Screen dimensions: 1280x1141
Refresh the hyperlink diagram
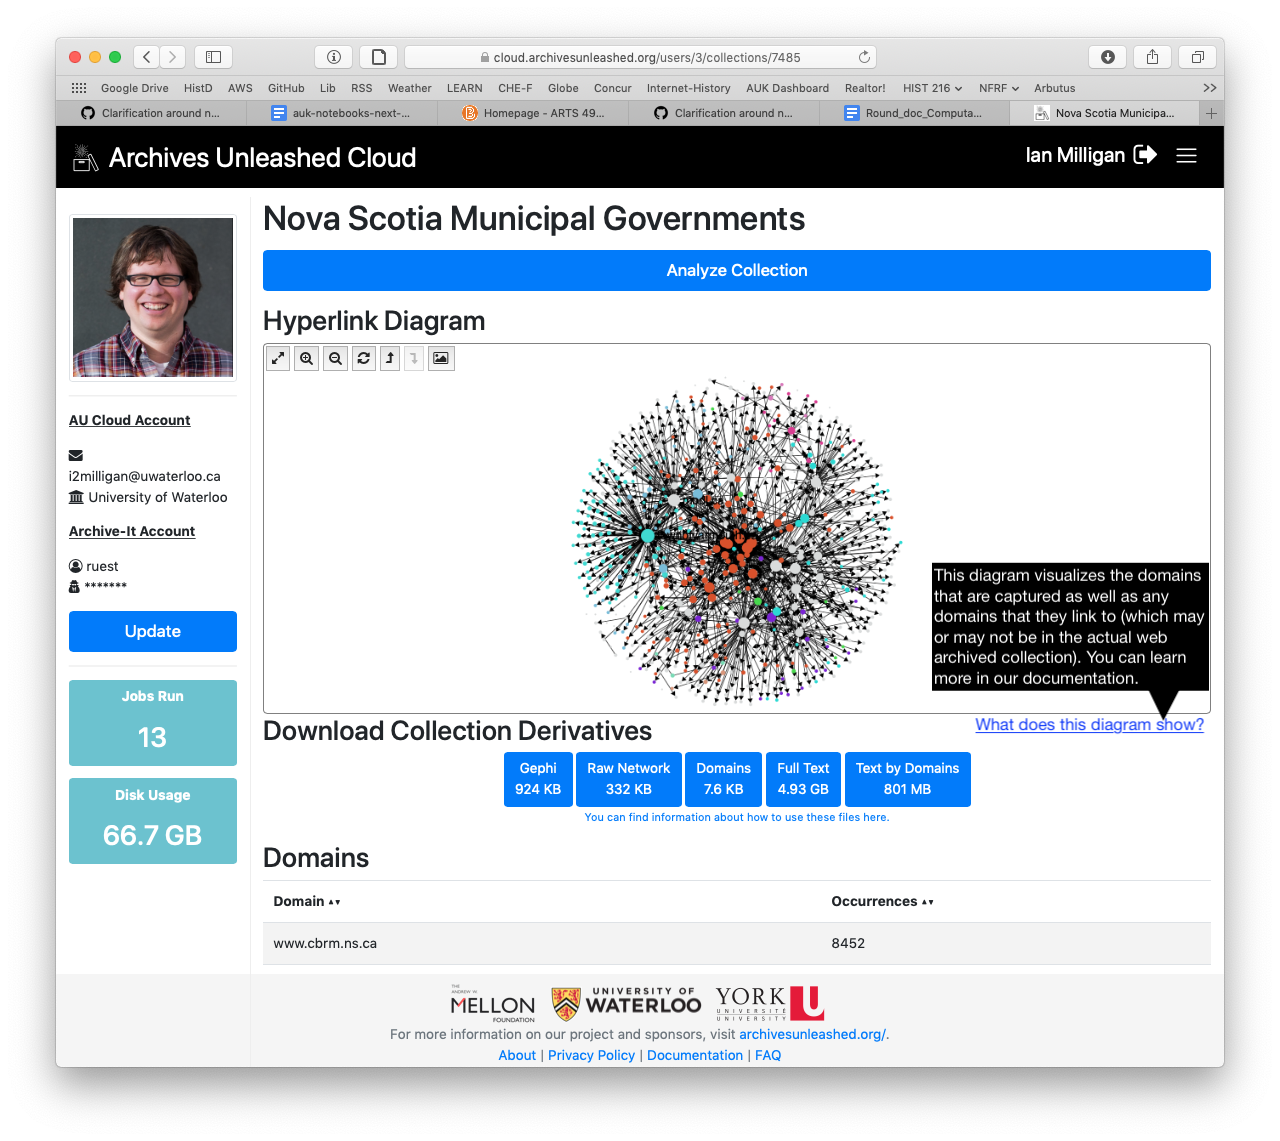pos(364,358)
